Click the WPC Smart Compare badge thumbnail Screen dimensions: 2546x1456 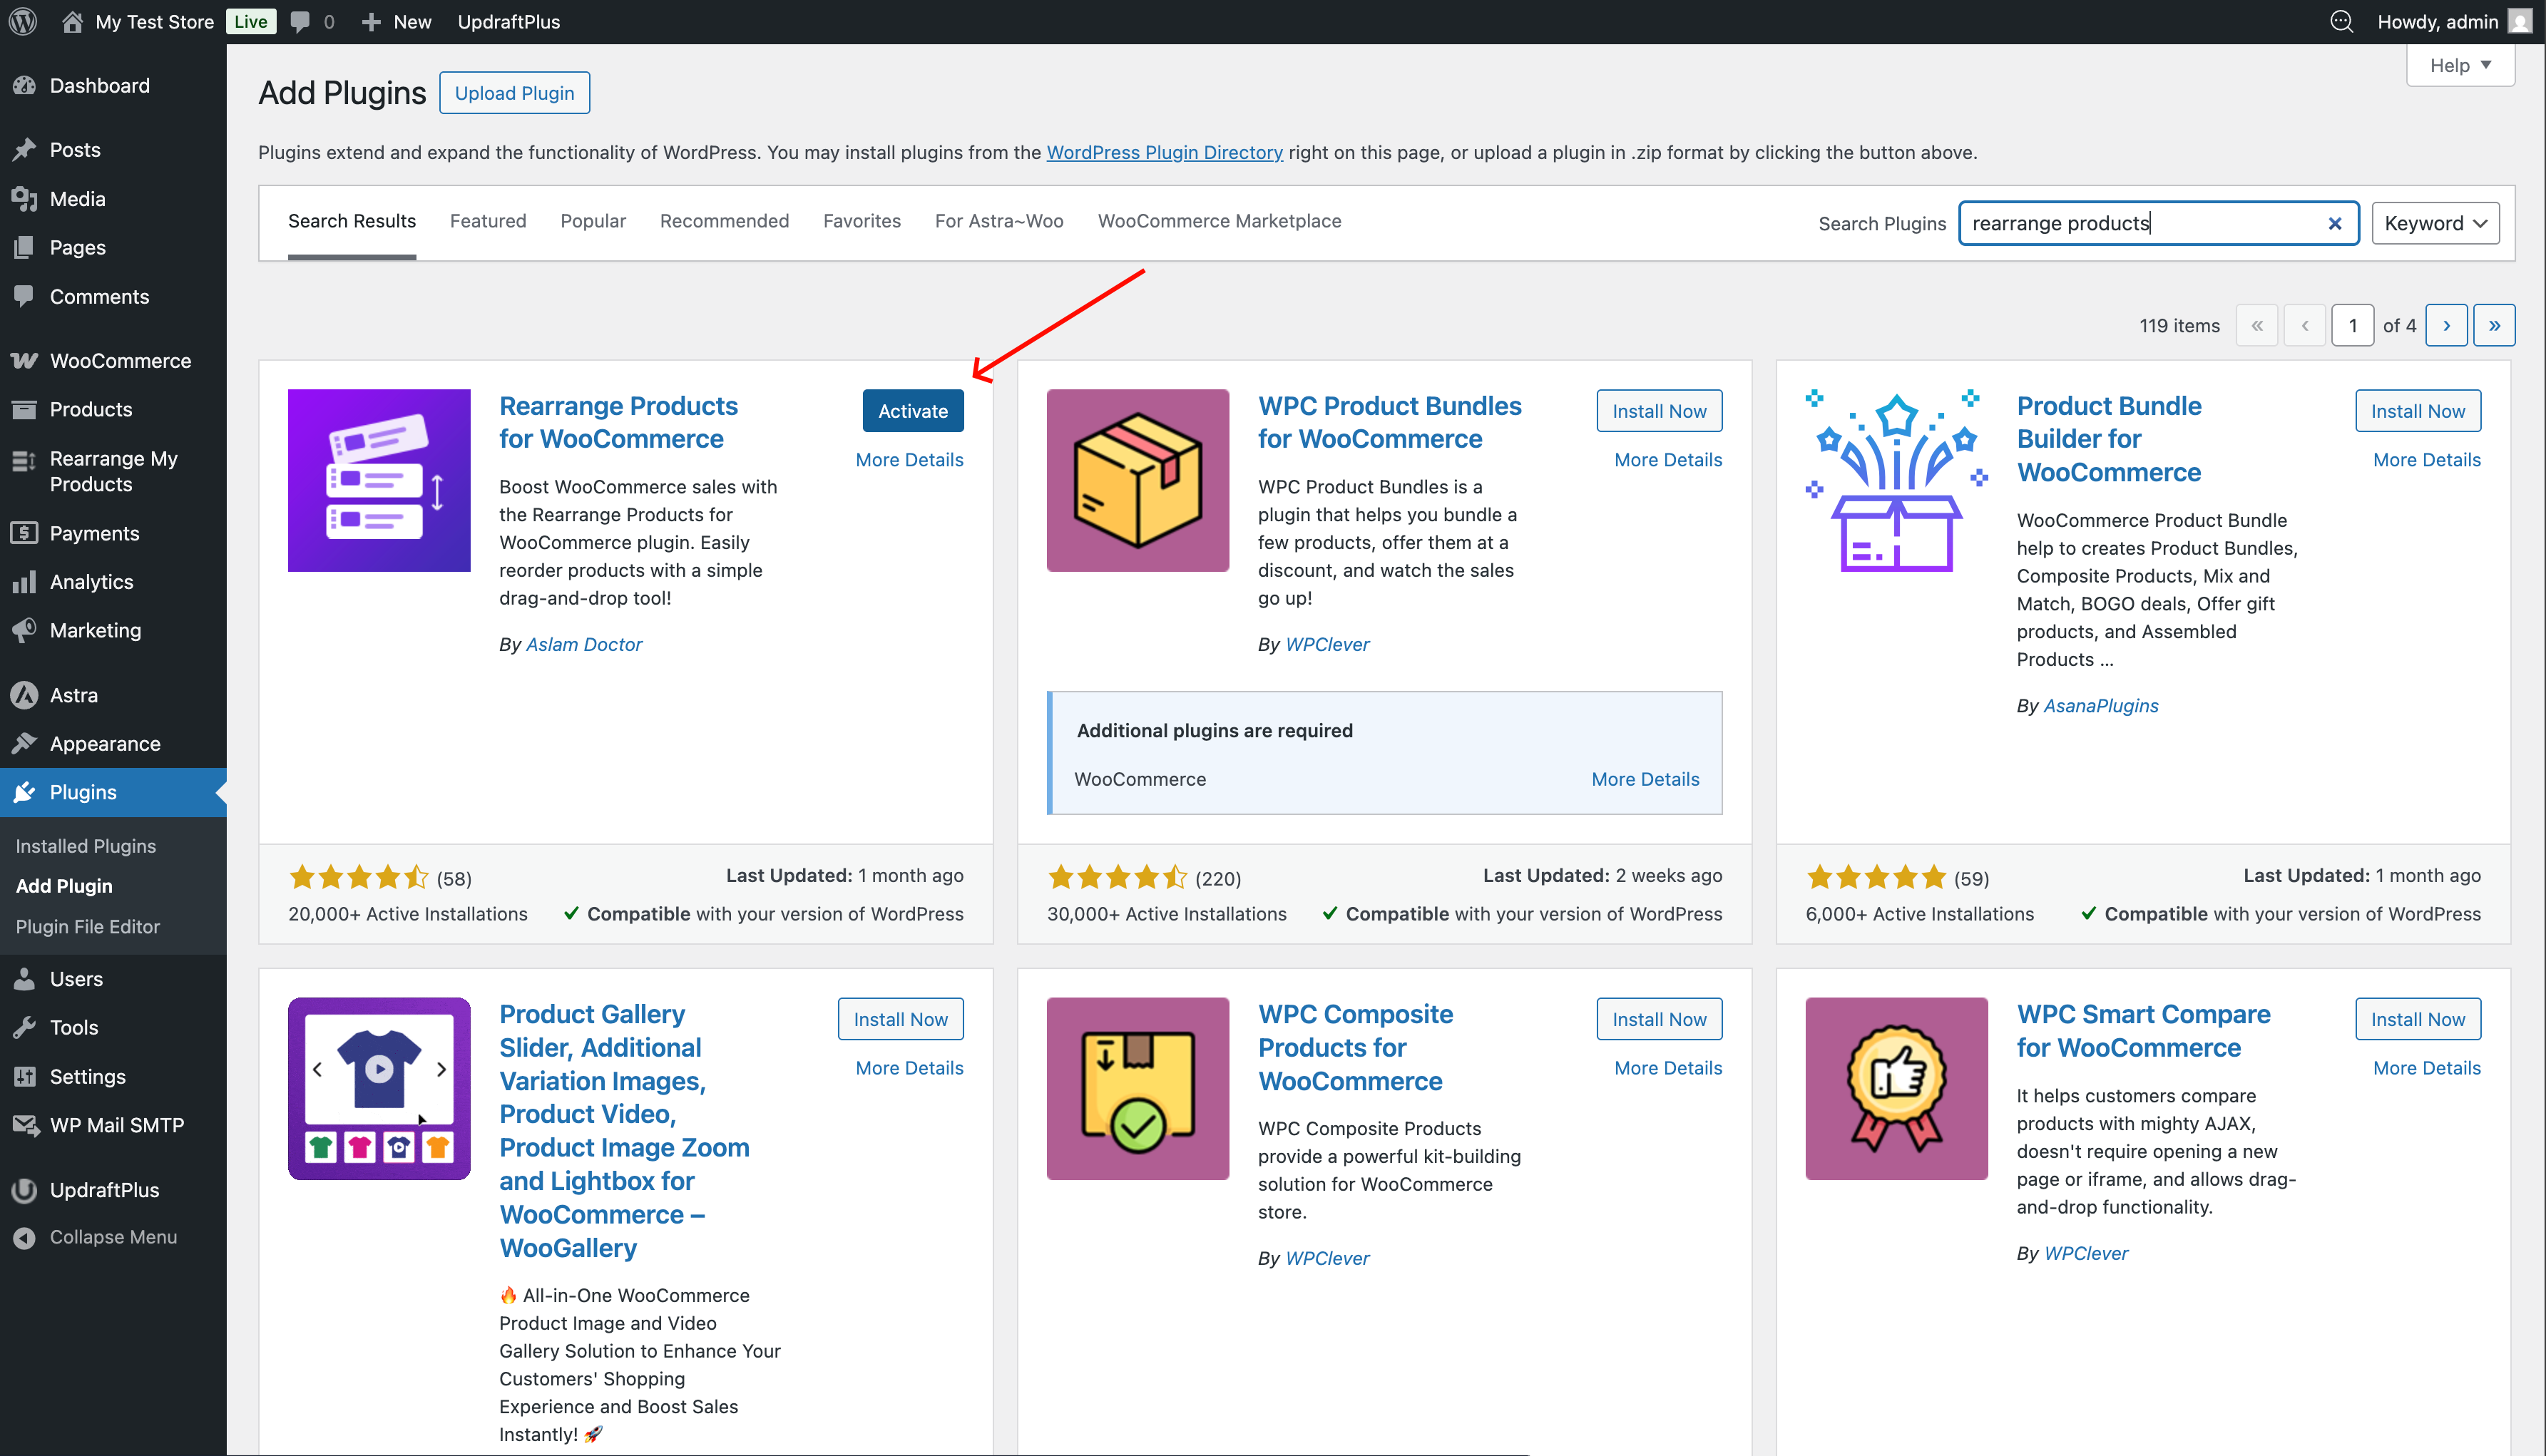coord(1896,1088)
